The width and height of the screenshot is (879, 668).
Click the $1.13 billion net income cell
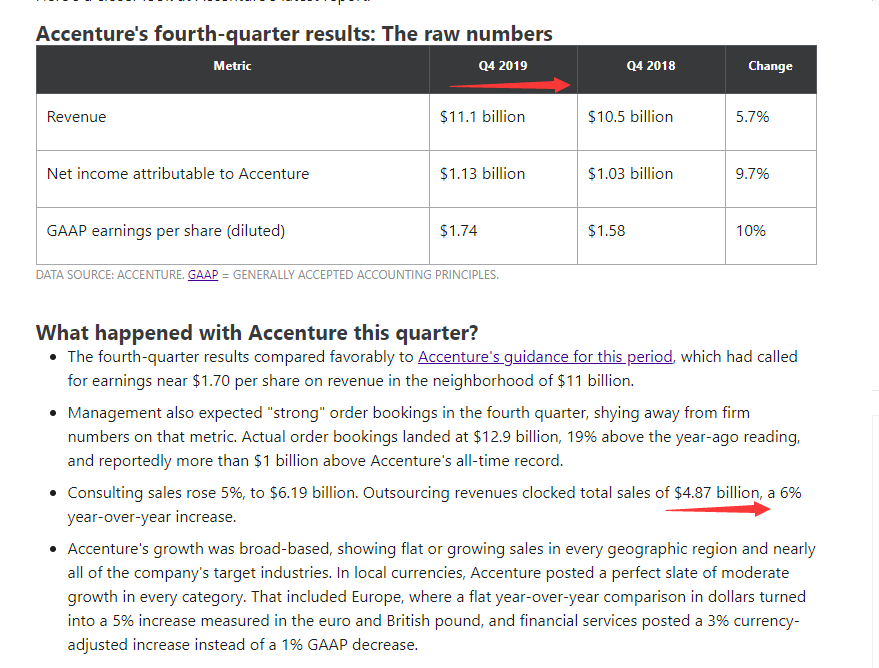coord(503,179)
